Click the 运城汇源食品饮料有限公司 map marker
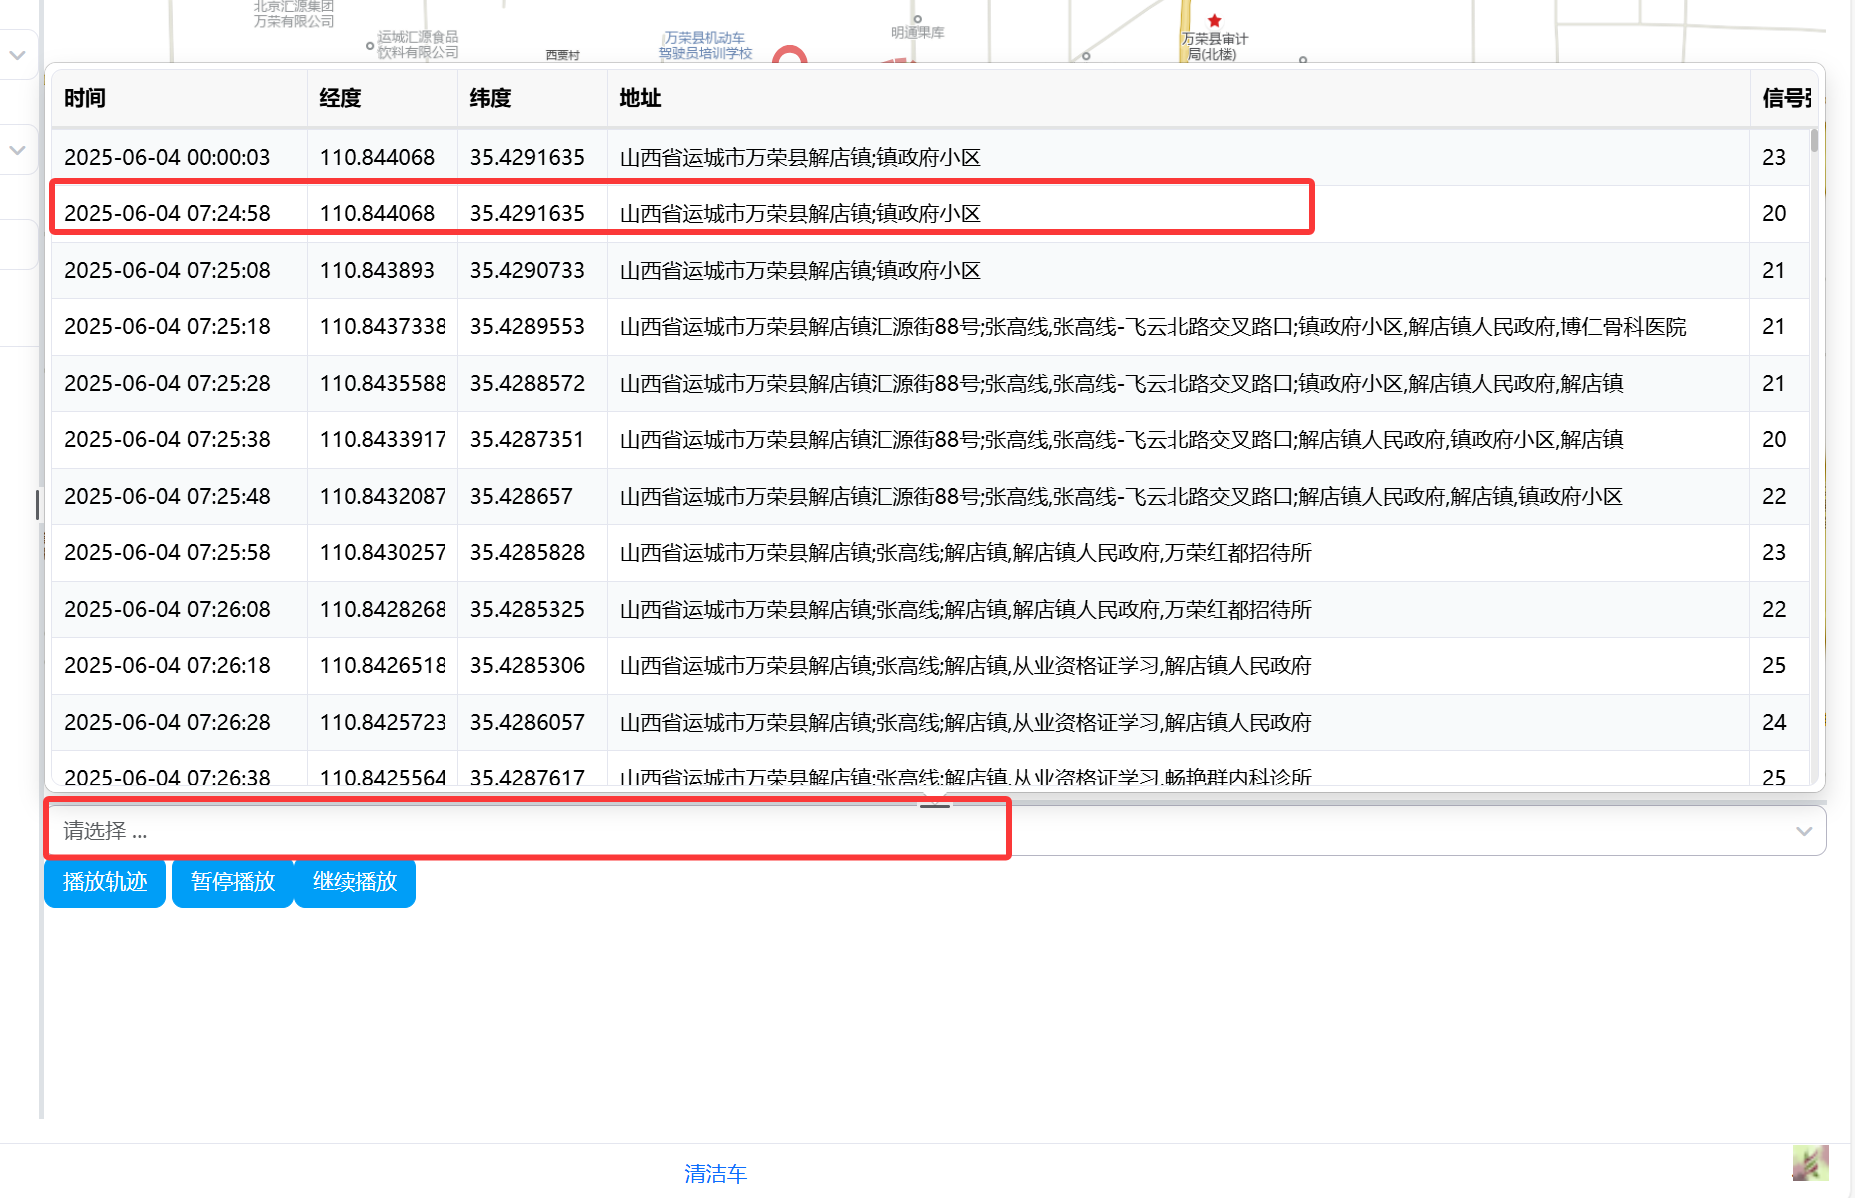Image resolution: width=1855 pixels, height=1198 pixels. pos(370,45)
